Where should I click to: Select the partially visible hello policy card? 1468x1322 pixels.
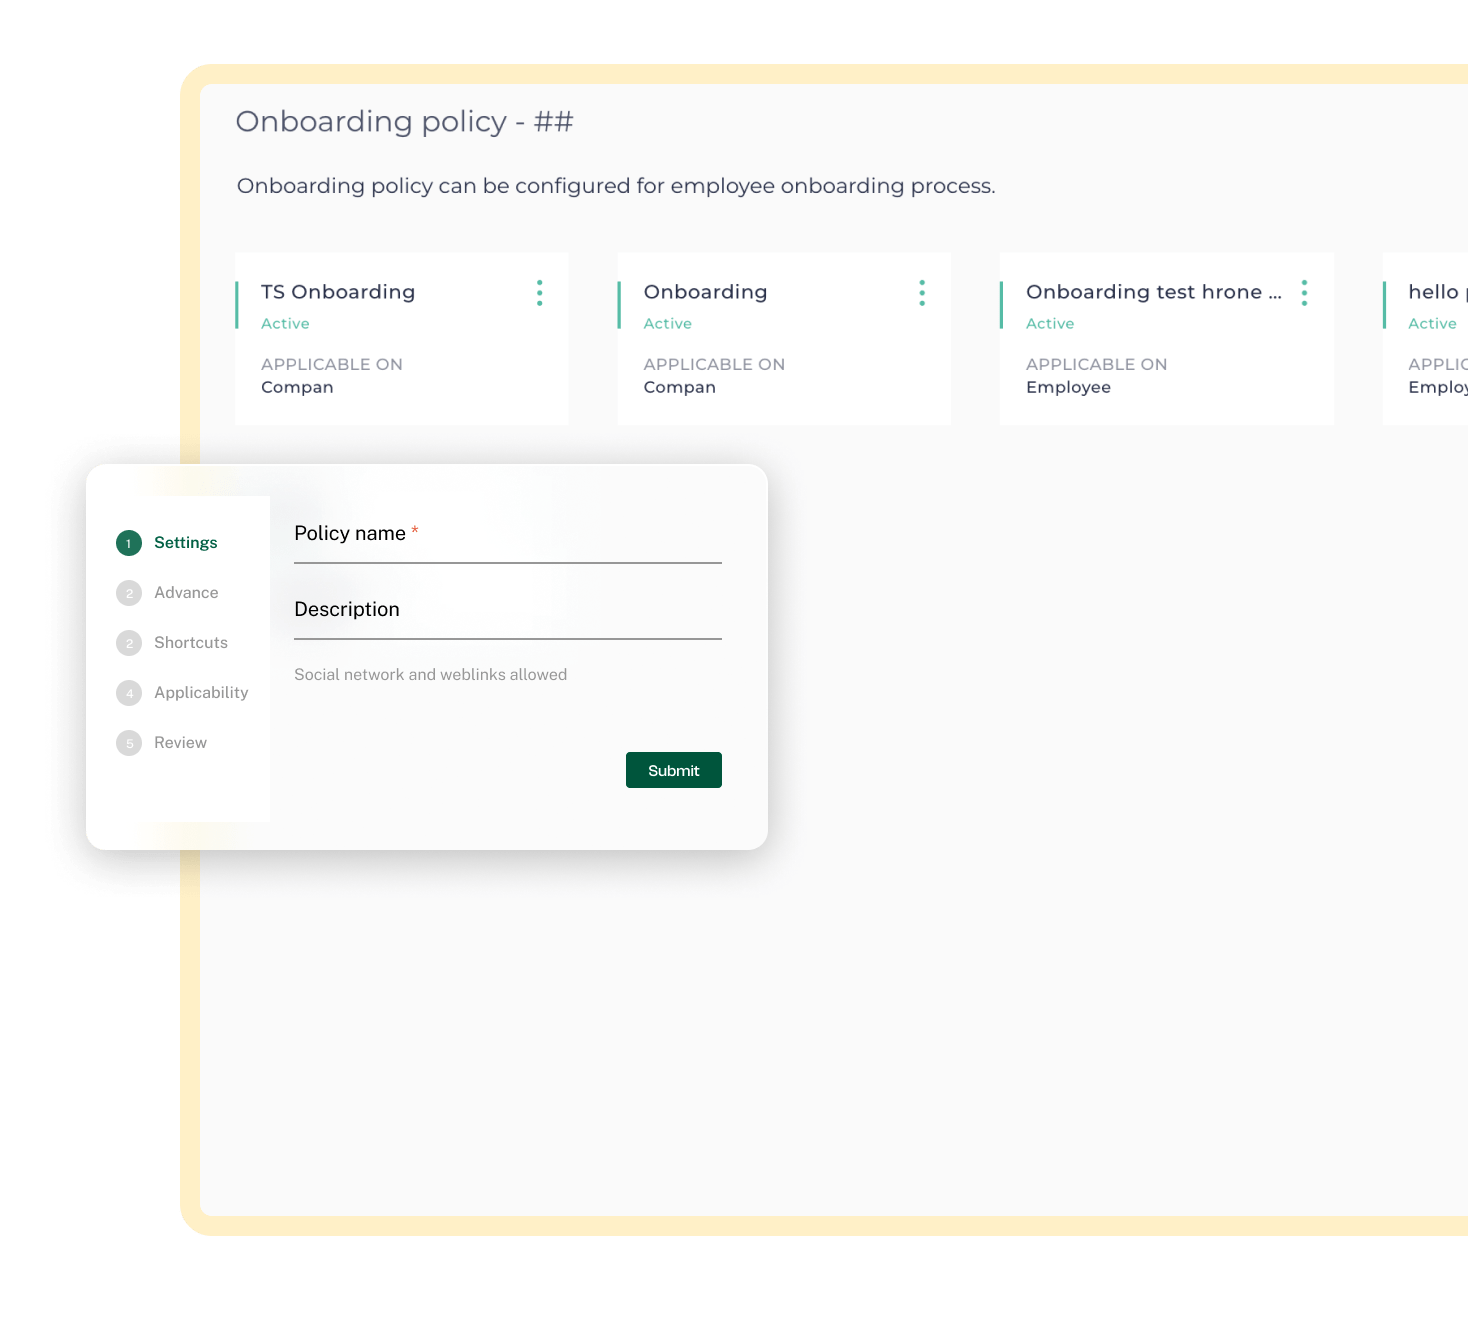(1432, 292)
